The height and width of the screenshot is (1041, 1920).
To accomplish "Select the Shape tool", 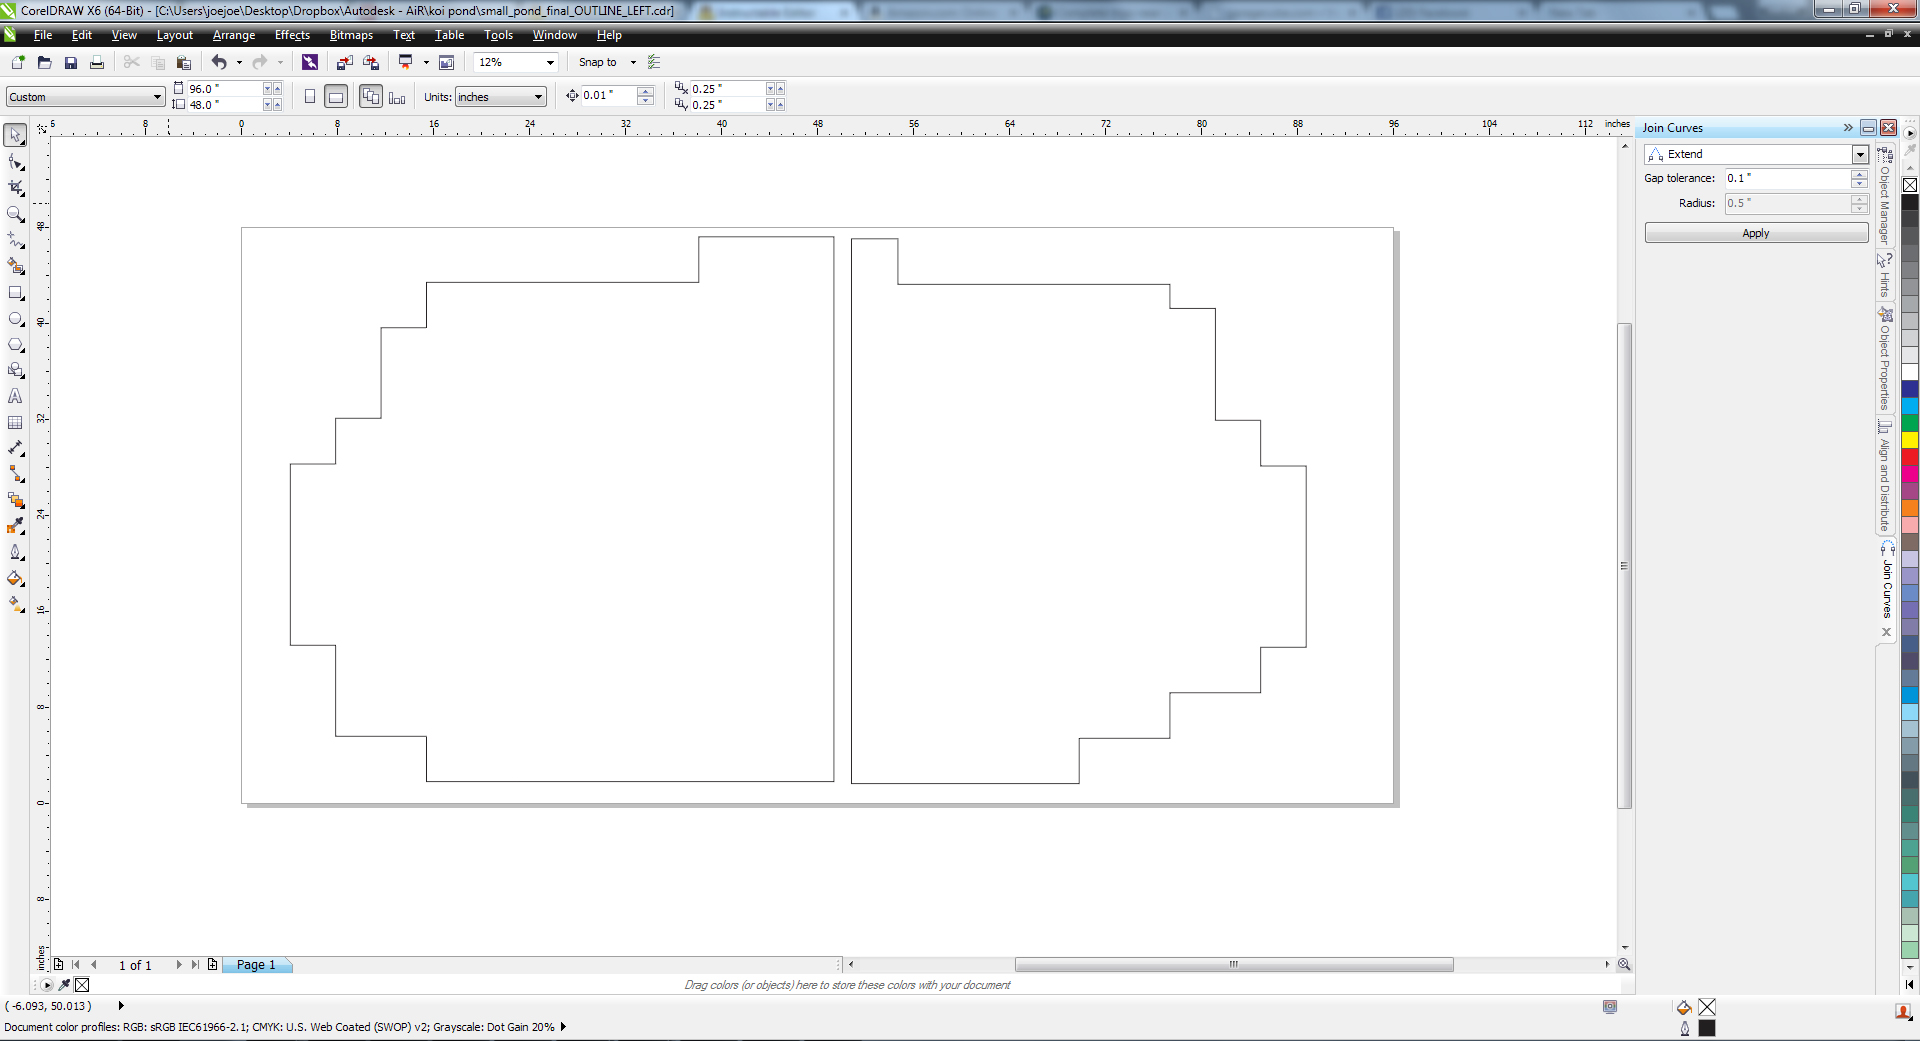I will tap(16, 162).
